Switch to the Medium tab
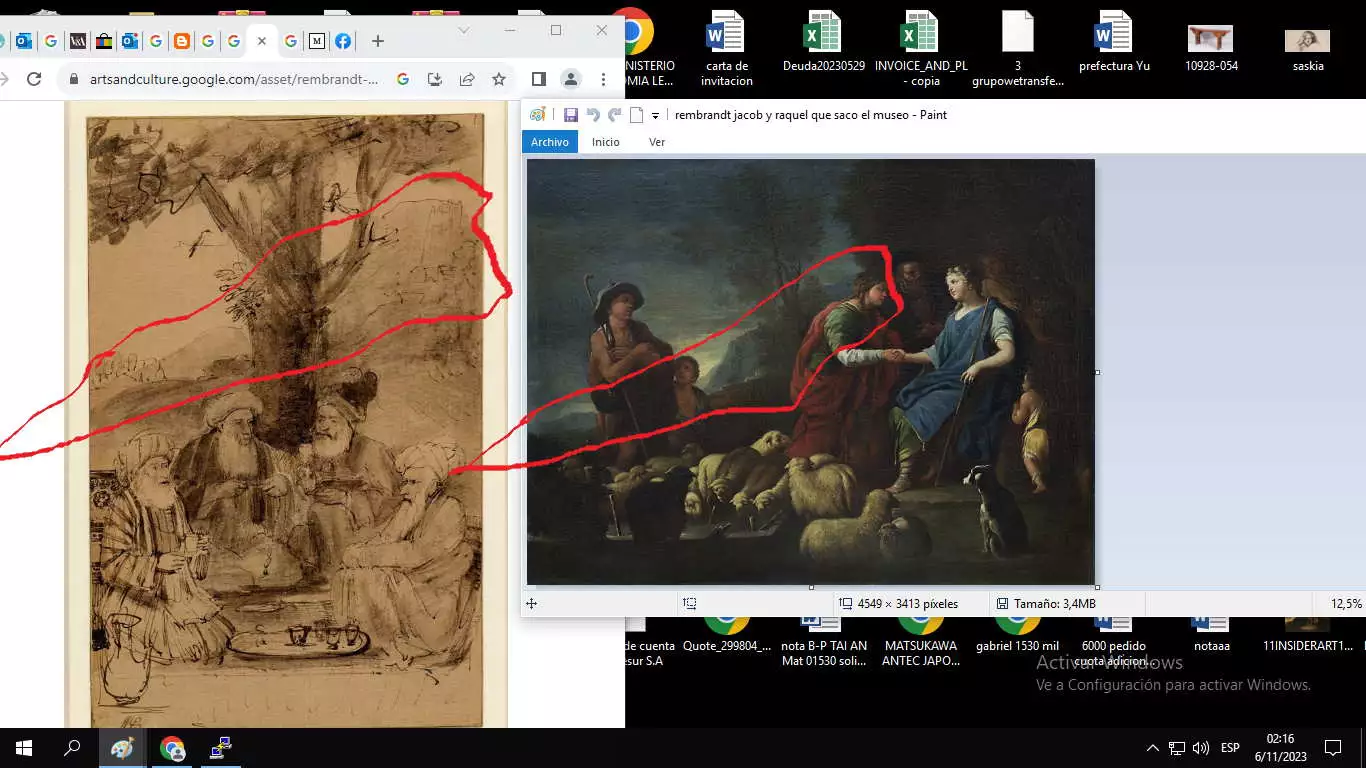Screen dimensions: 1366x768 (317, 41)
